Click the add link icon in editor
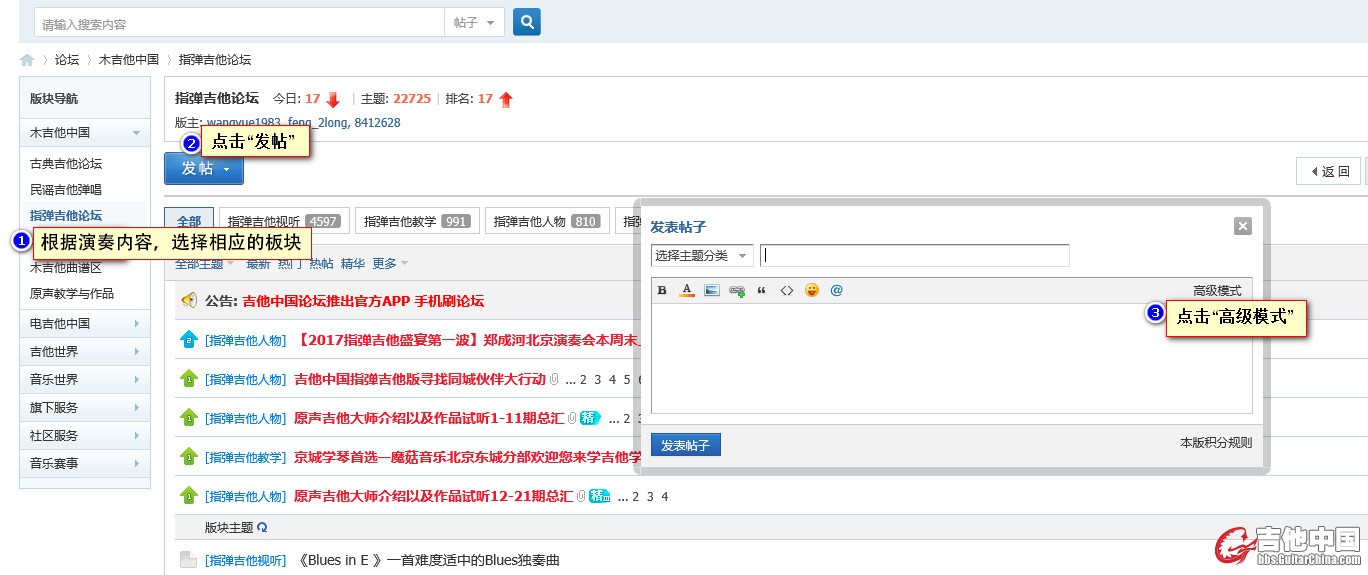1368x575 pixels. pyautogui.click(x=737, y=291)
